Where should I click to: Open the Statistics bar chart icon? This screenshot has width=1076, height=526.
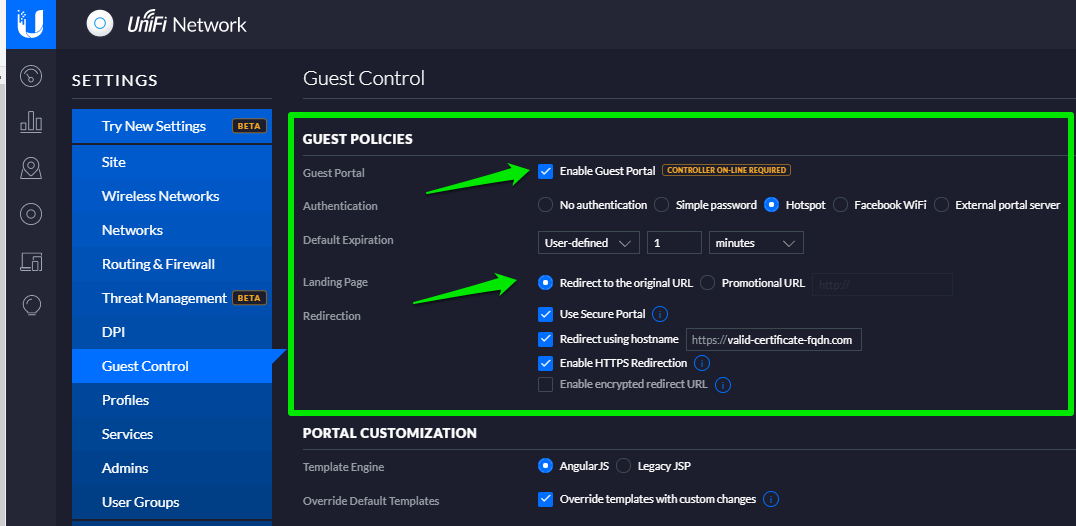(x=31, y=122)
